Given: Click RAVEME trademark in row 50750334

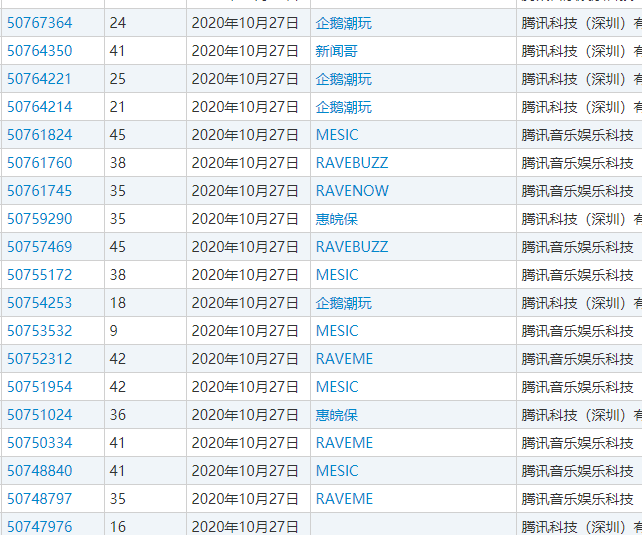Looking at the screenshot, I should tap(344, 443).
